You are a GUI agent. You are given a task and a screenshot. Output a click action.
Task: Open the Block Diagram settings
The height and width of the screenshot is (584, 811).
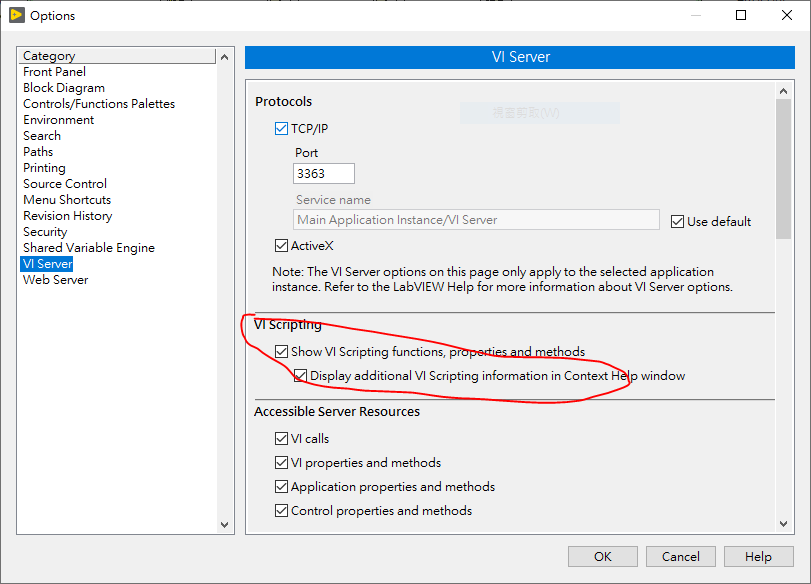pos(63,87)
